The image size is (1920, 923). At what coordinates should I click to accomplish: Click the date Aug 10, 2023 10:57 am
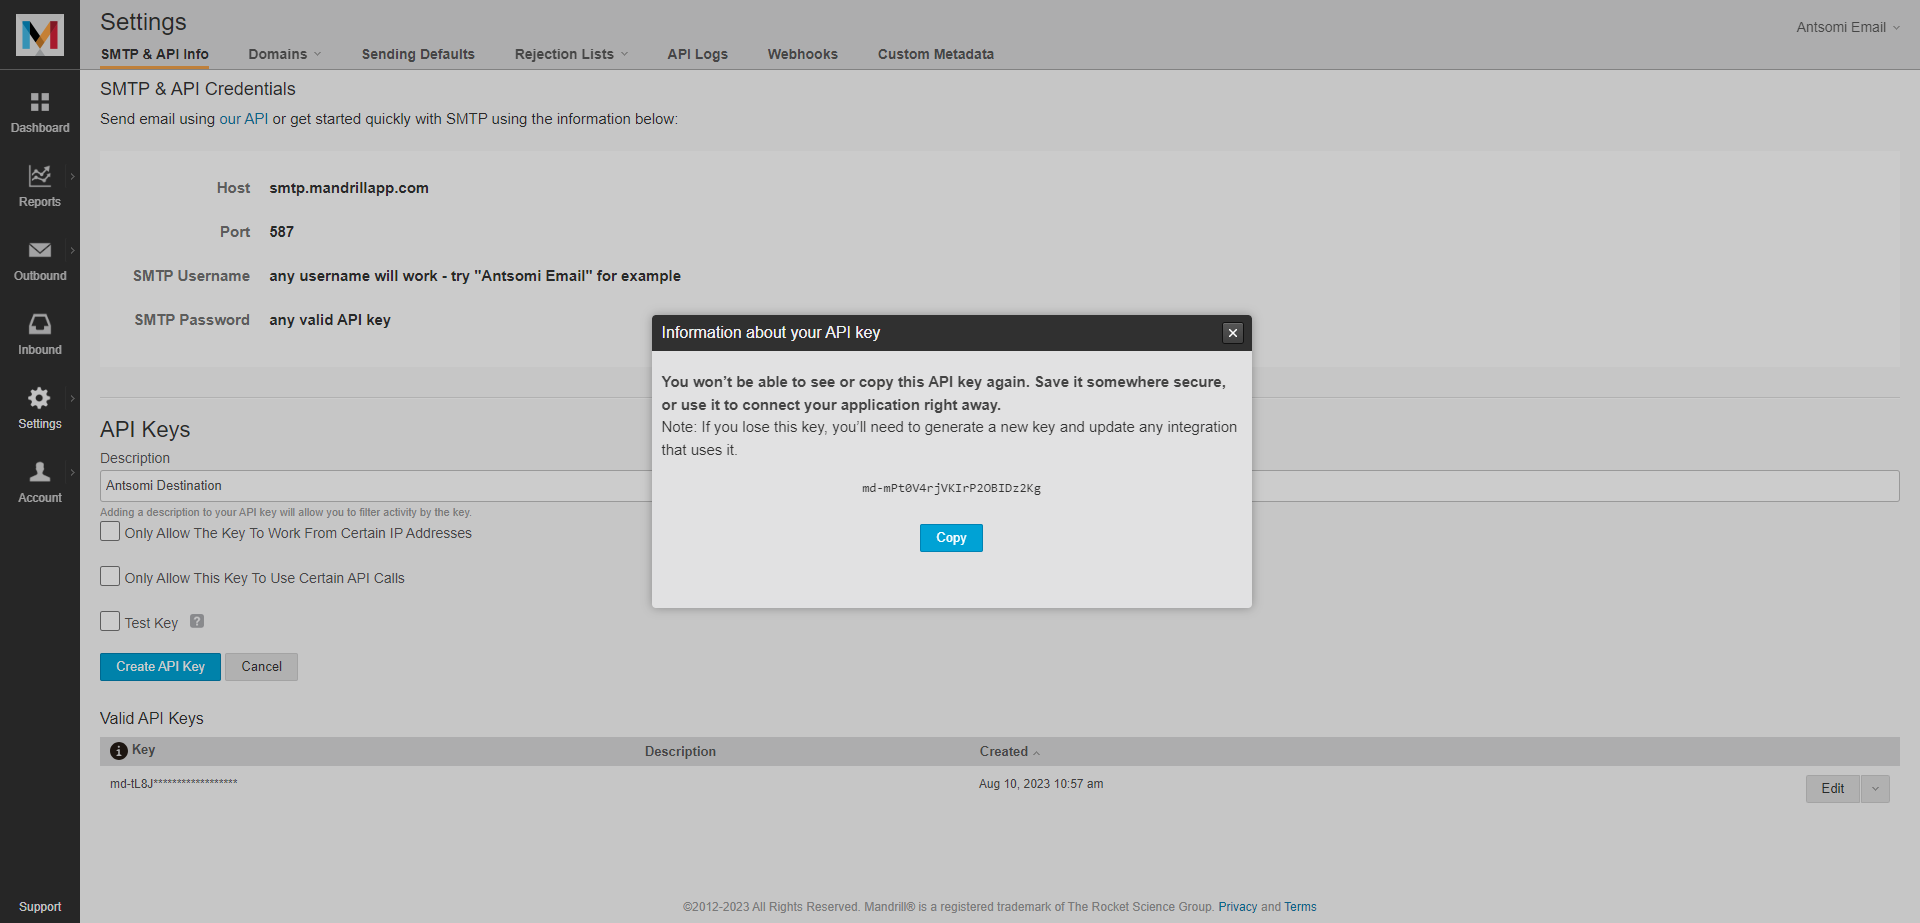coord(1041,784)
